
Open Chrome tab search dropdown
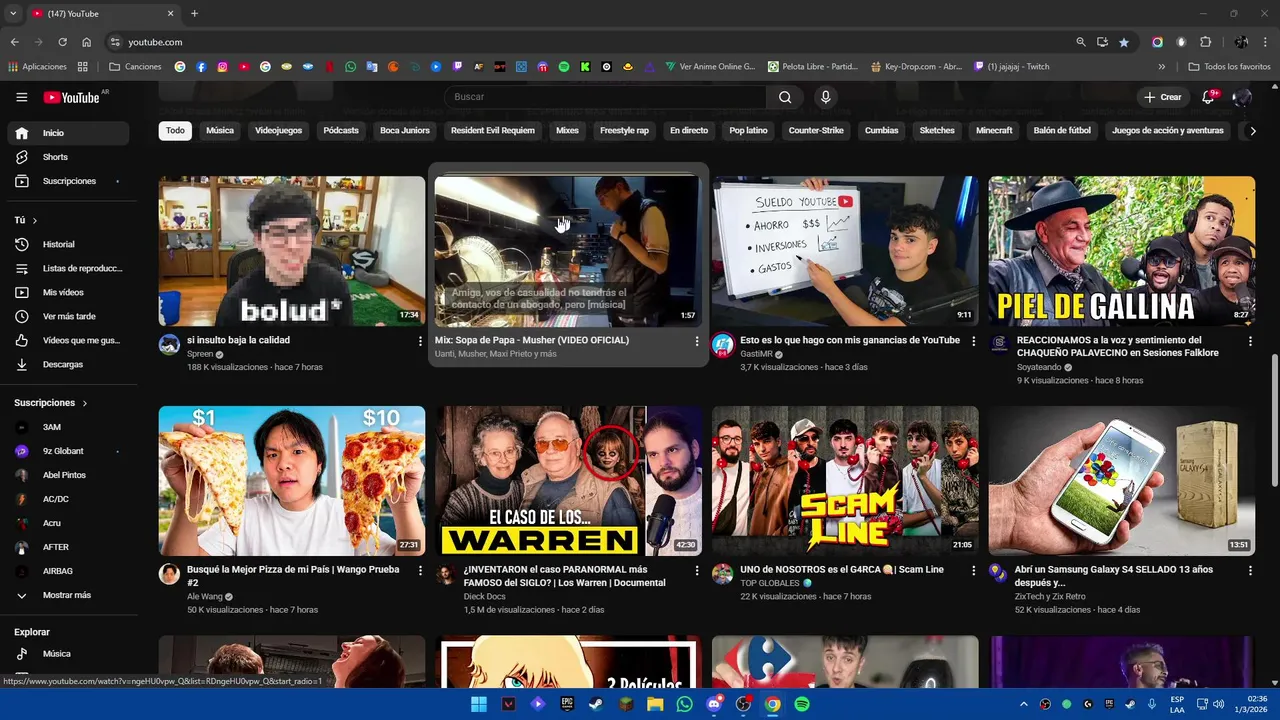pos(13,13)
